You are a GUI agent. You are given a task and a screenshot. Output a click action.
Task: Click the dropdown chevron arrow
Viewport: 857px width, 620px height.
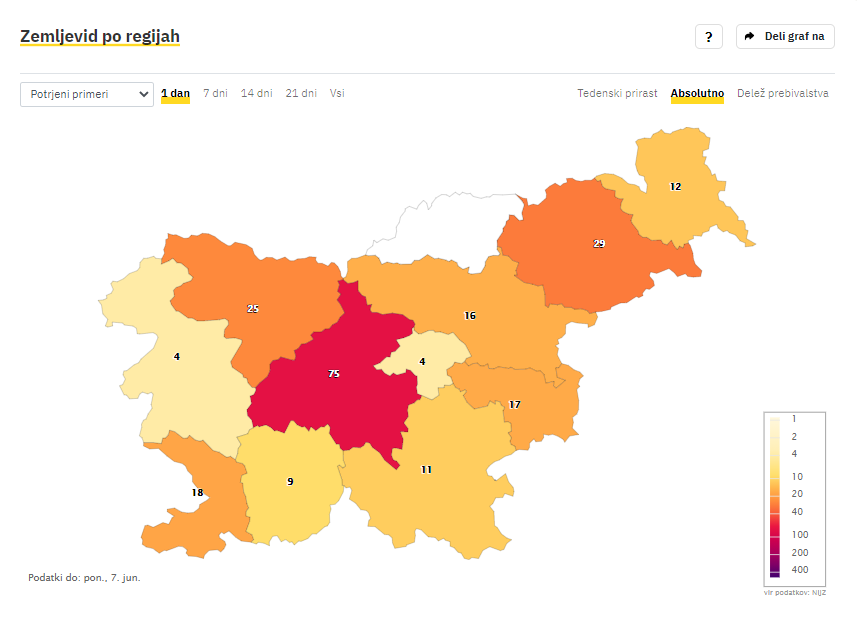coord(143,94)
